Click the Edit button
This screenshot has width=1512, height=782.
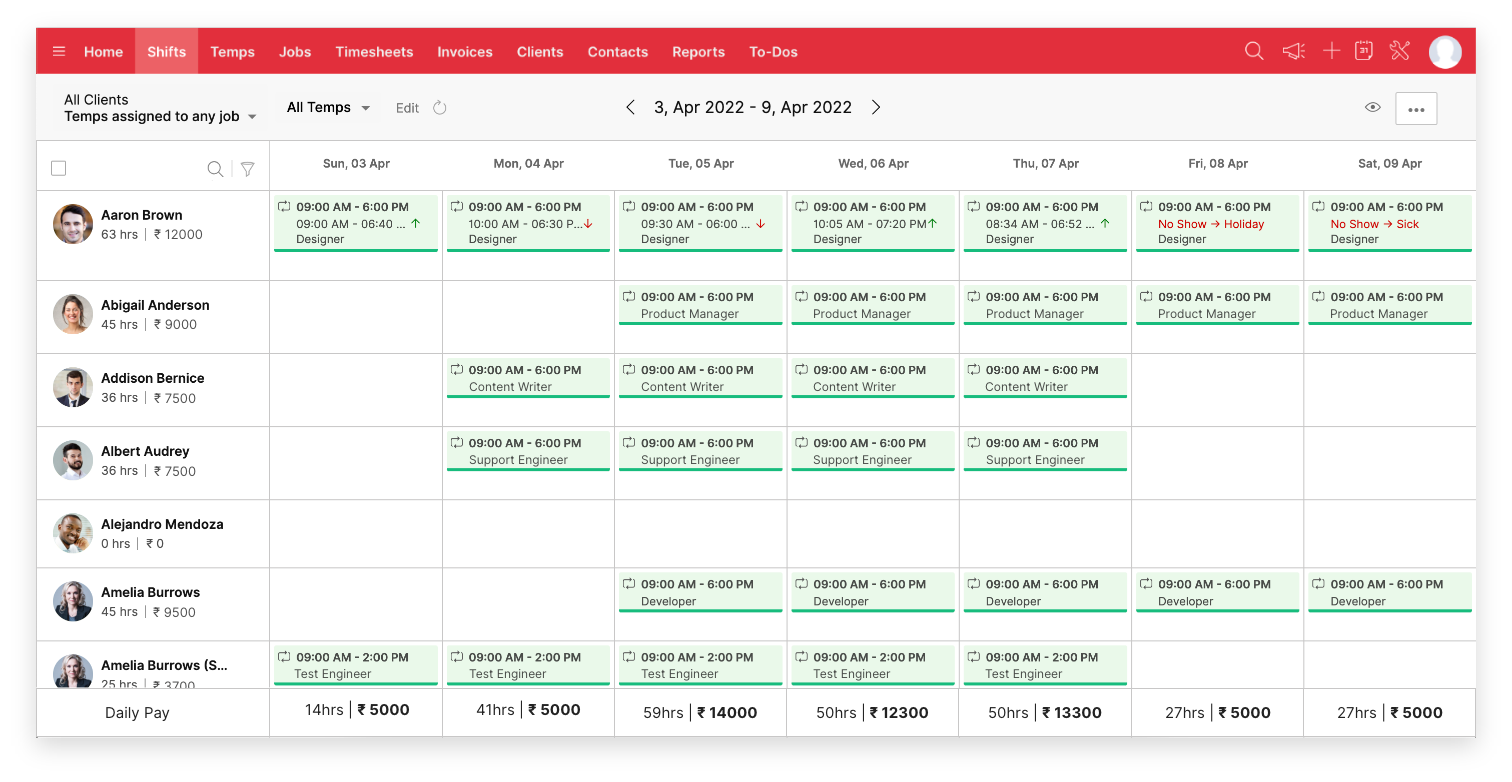406,107
